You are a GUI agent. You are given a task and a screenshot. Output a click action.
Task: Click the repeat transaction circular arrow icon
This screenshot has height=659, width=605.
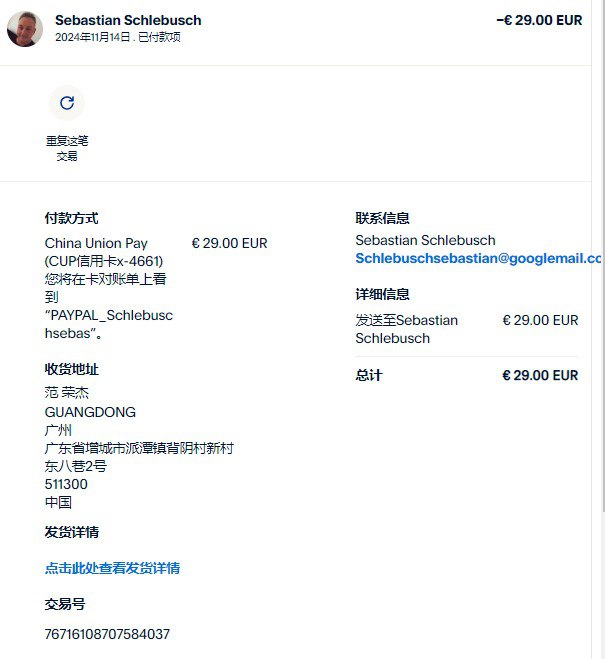tap(67, 103)
